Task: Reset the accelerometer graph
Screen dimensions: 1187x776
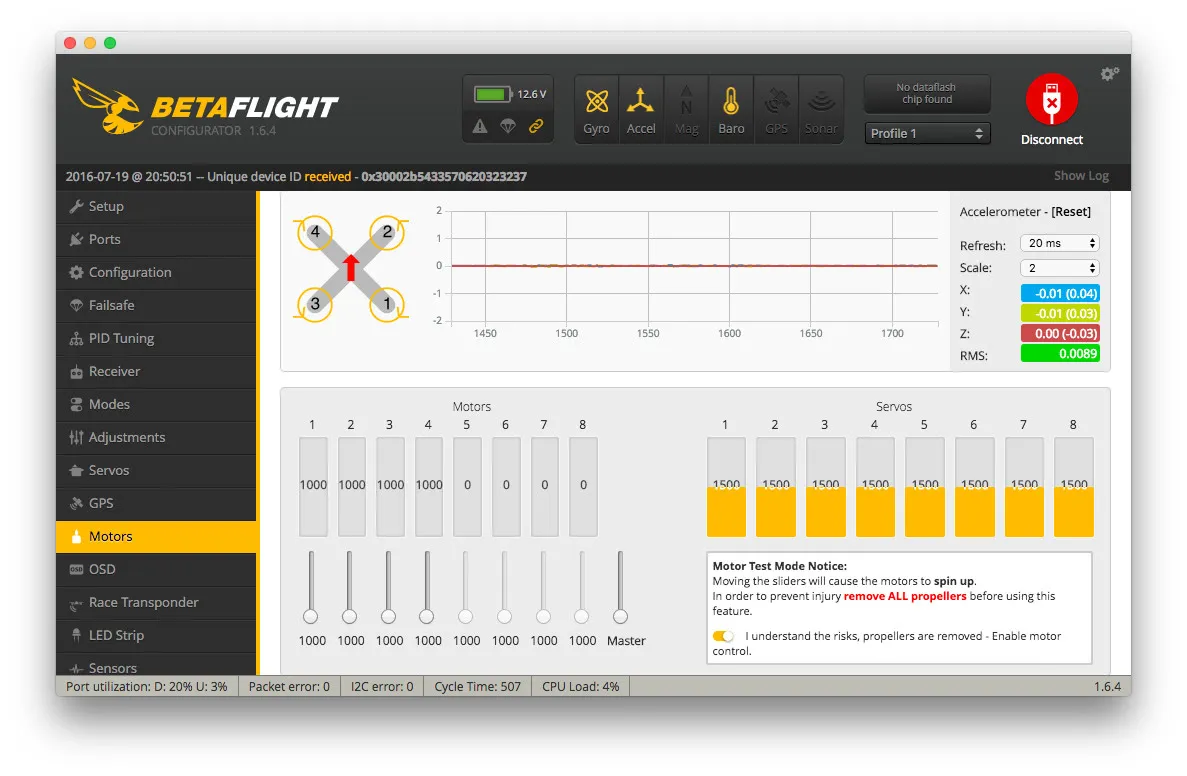Action: pyautogui.click(x=1071, y=212)
